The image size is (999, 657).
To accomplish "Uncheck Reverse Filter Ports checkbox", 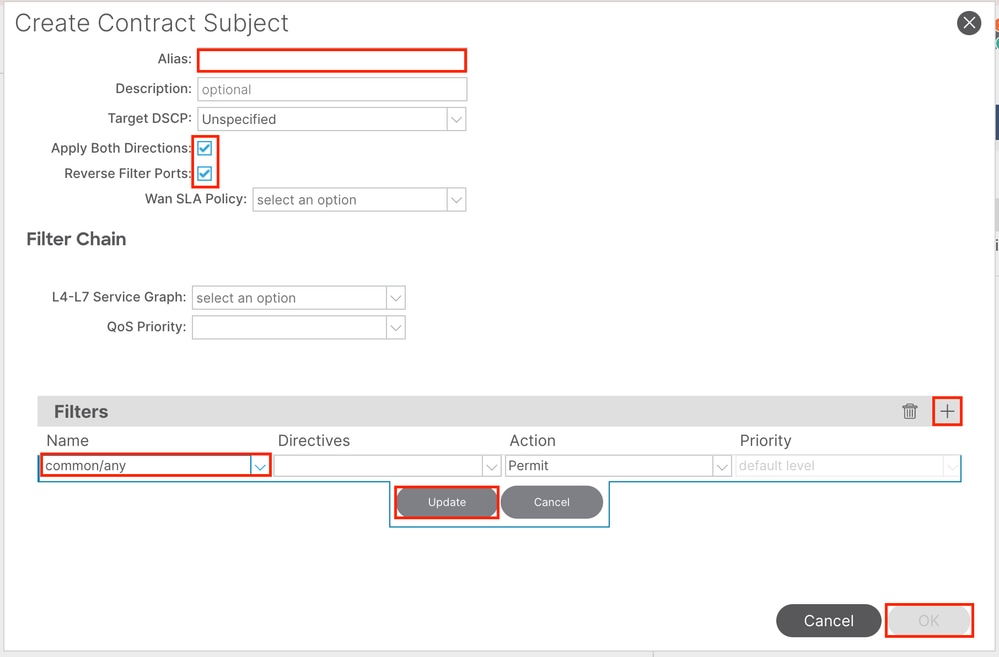I will pyautogui.click(x=205, y=174).
